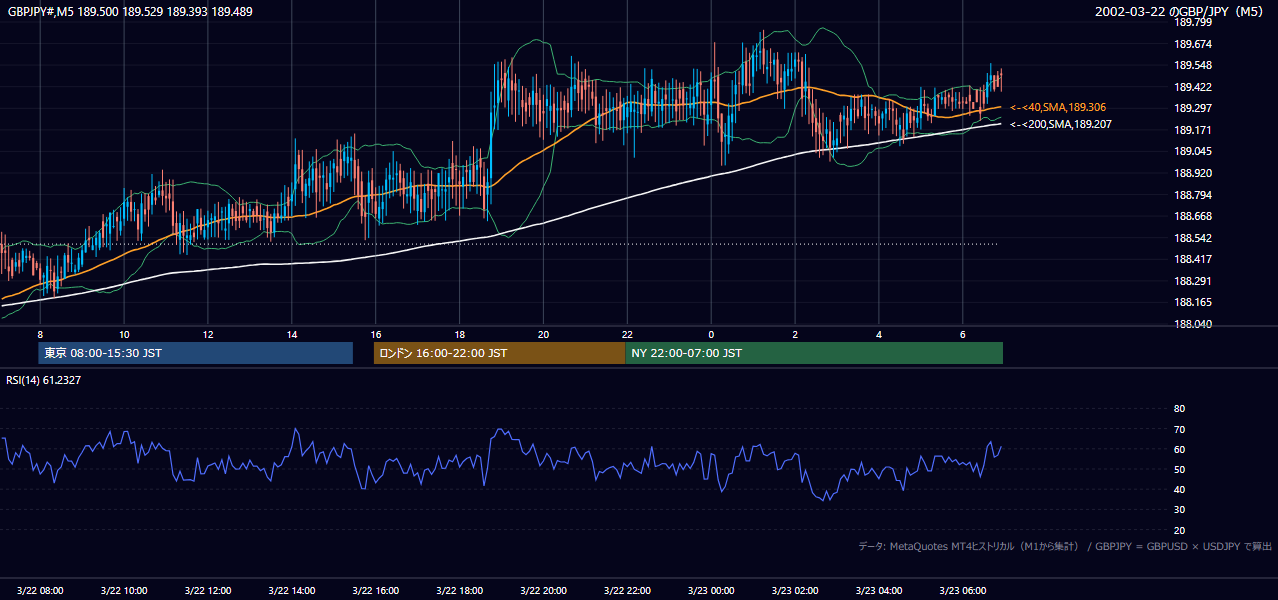
Task: Click the hour 6 tick under price chart
Action: pos(963,334)
